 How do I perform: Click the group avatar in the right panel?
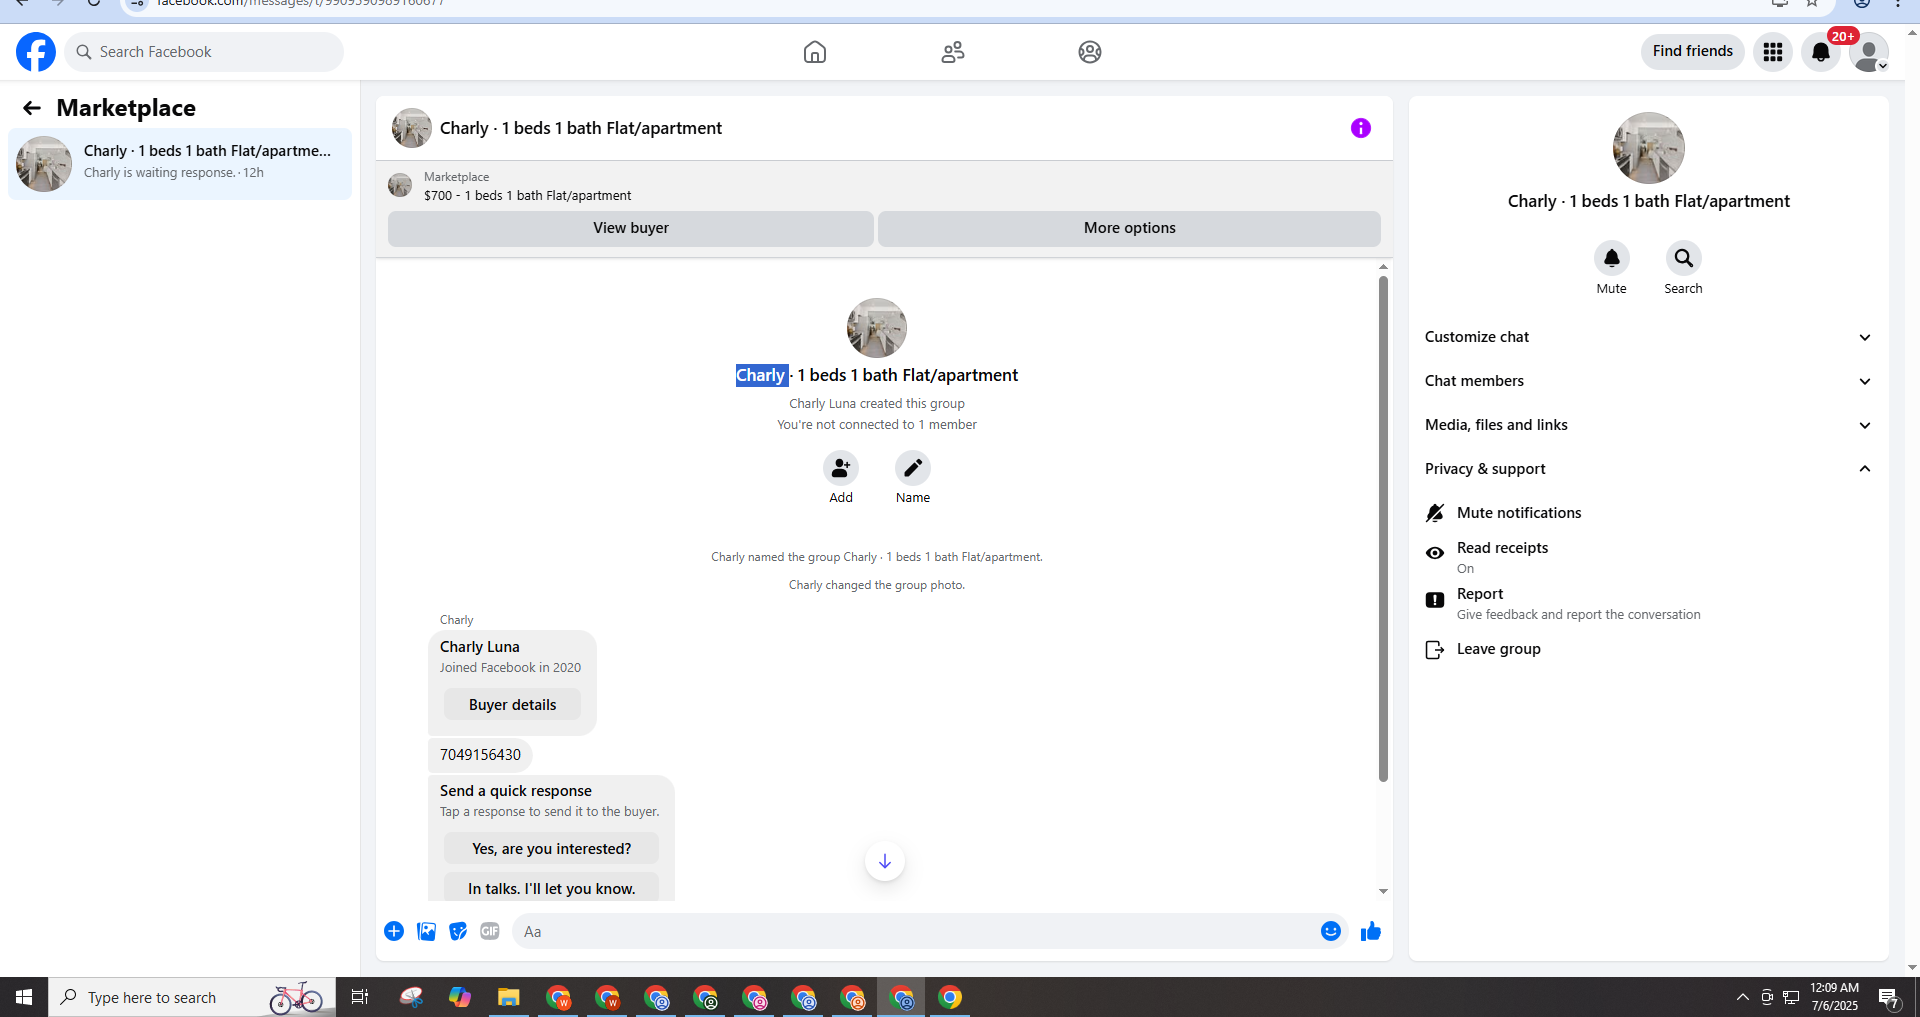(x=1649, y=148)
